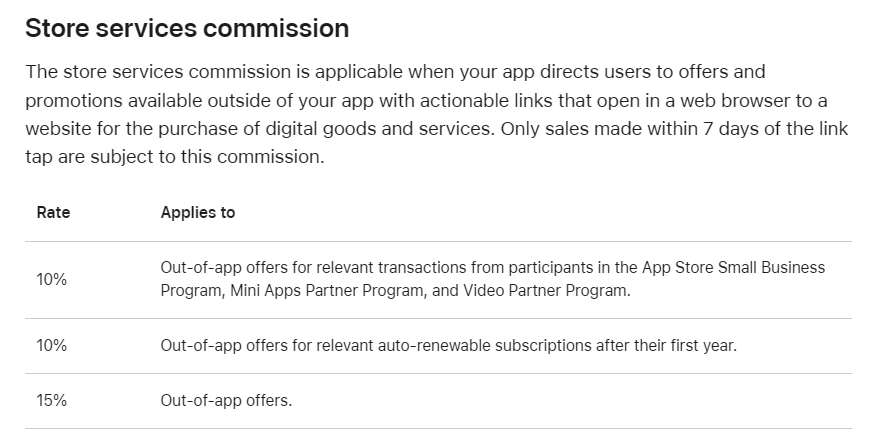The width and height of the screenshot is (890, 440).
Task: Click the "Store services commission" heading
Action: (x=187, y=28)
